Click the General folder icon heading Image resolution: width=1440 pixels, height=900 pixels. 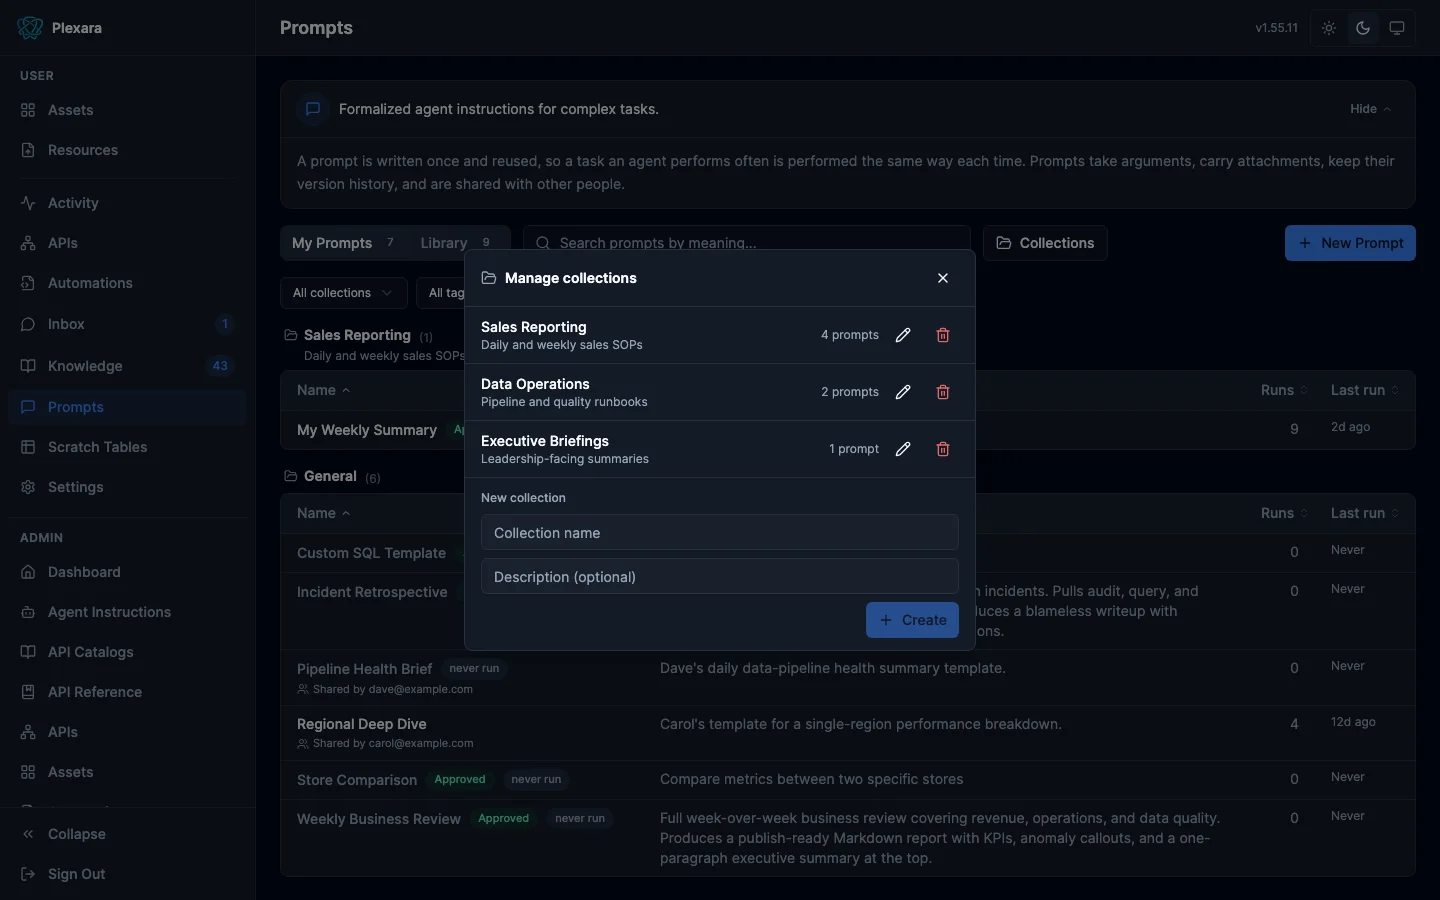pos(291,476)
